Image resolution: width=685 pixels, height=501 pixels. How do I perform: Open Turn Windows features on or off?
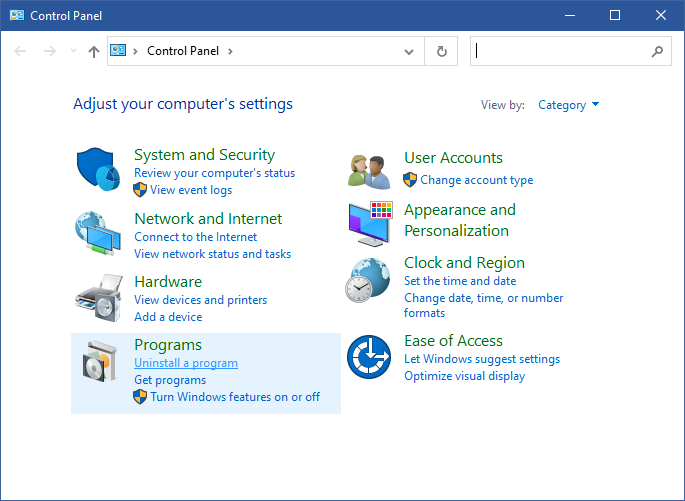235,397
